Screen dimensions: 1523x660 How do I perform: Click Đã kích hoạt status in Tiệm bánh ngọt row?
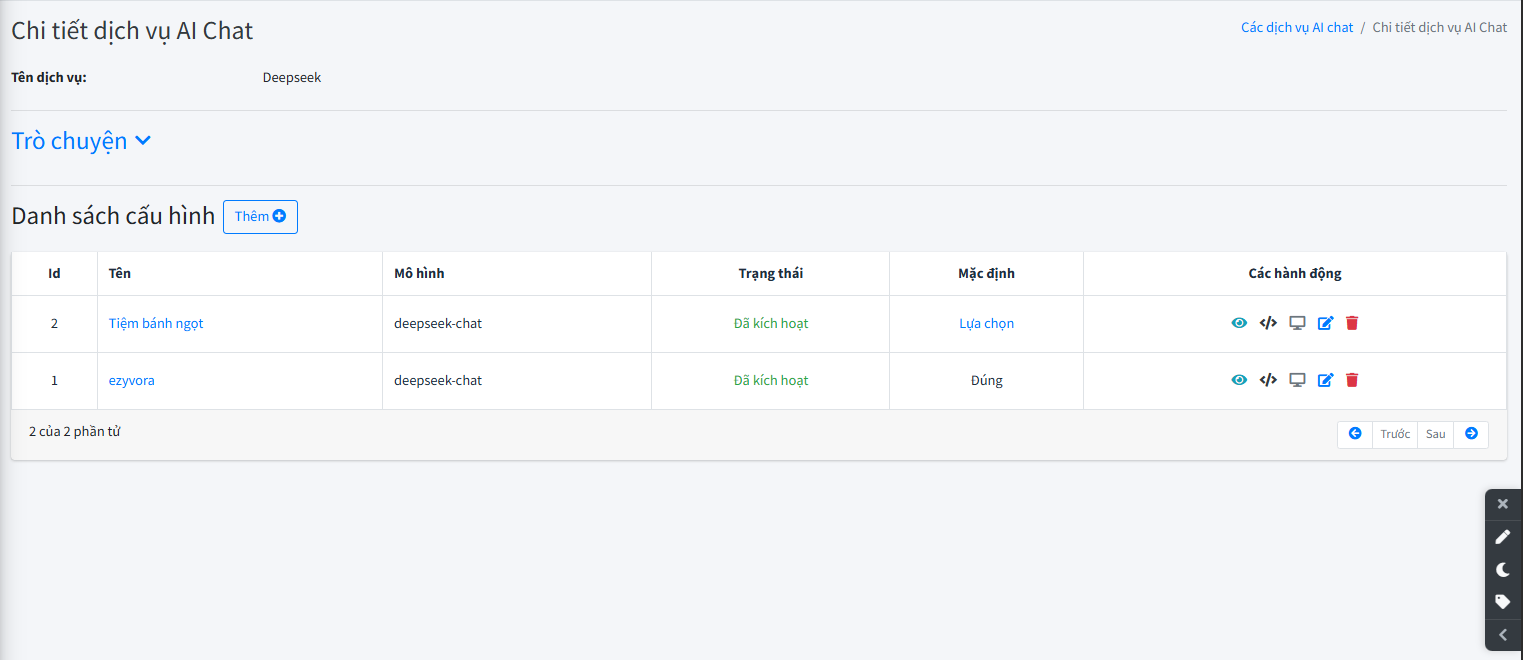pos(771,323)
